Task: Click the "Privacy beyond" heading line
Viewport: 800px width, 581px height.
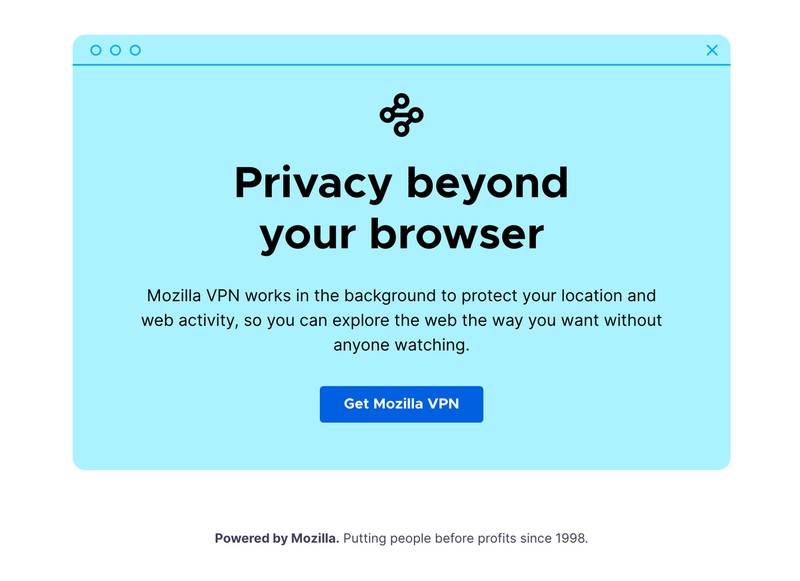Action: tap(402, 184)
